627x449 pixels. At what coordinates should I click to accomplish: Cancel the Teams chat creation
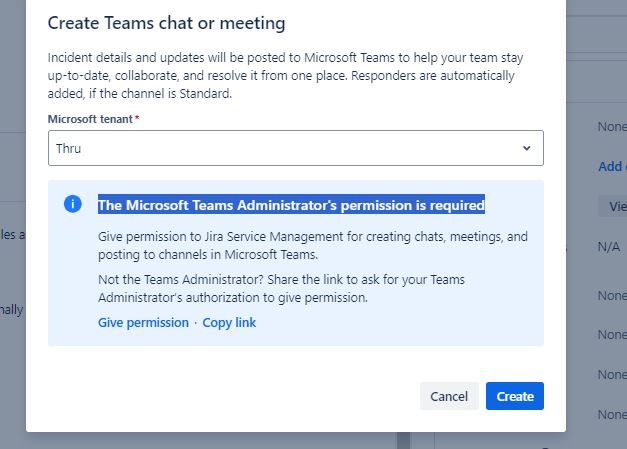pyautogui.click(x=449, y=396)
